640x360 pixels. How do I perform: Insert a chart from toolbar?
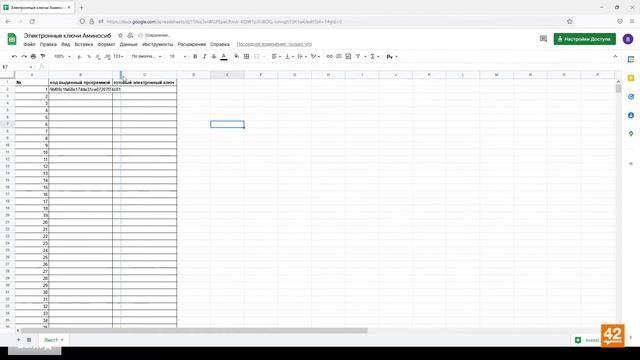click(x=348, y=56)
